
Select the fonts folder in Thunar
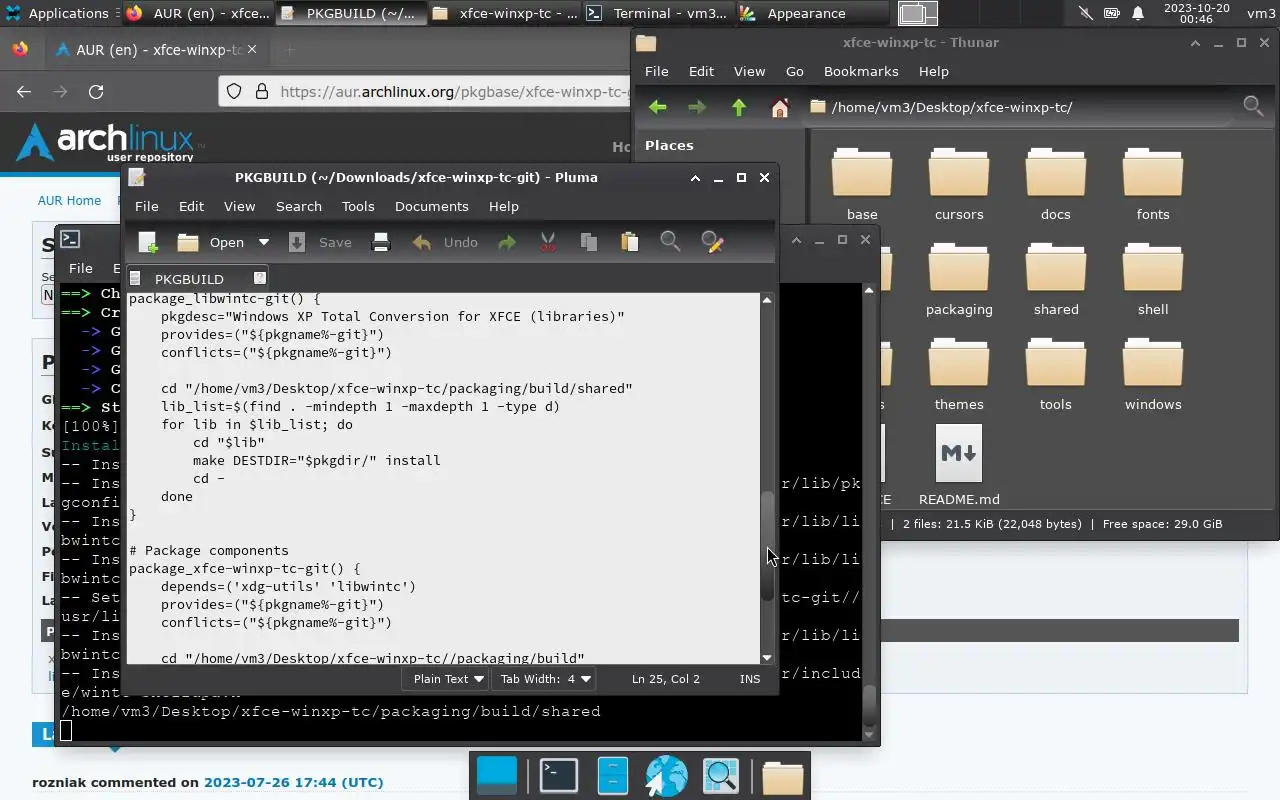pos(1153,184)
